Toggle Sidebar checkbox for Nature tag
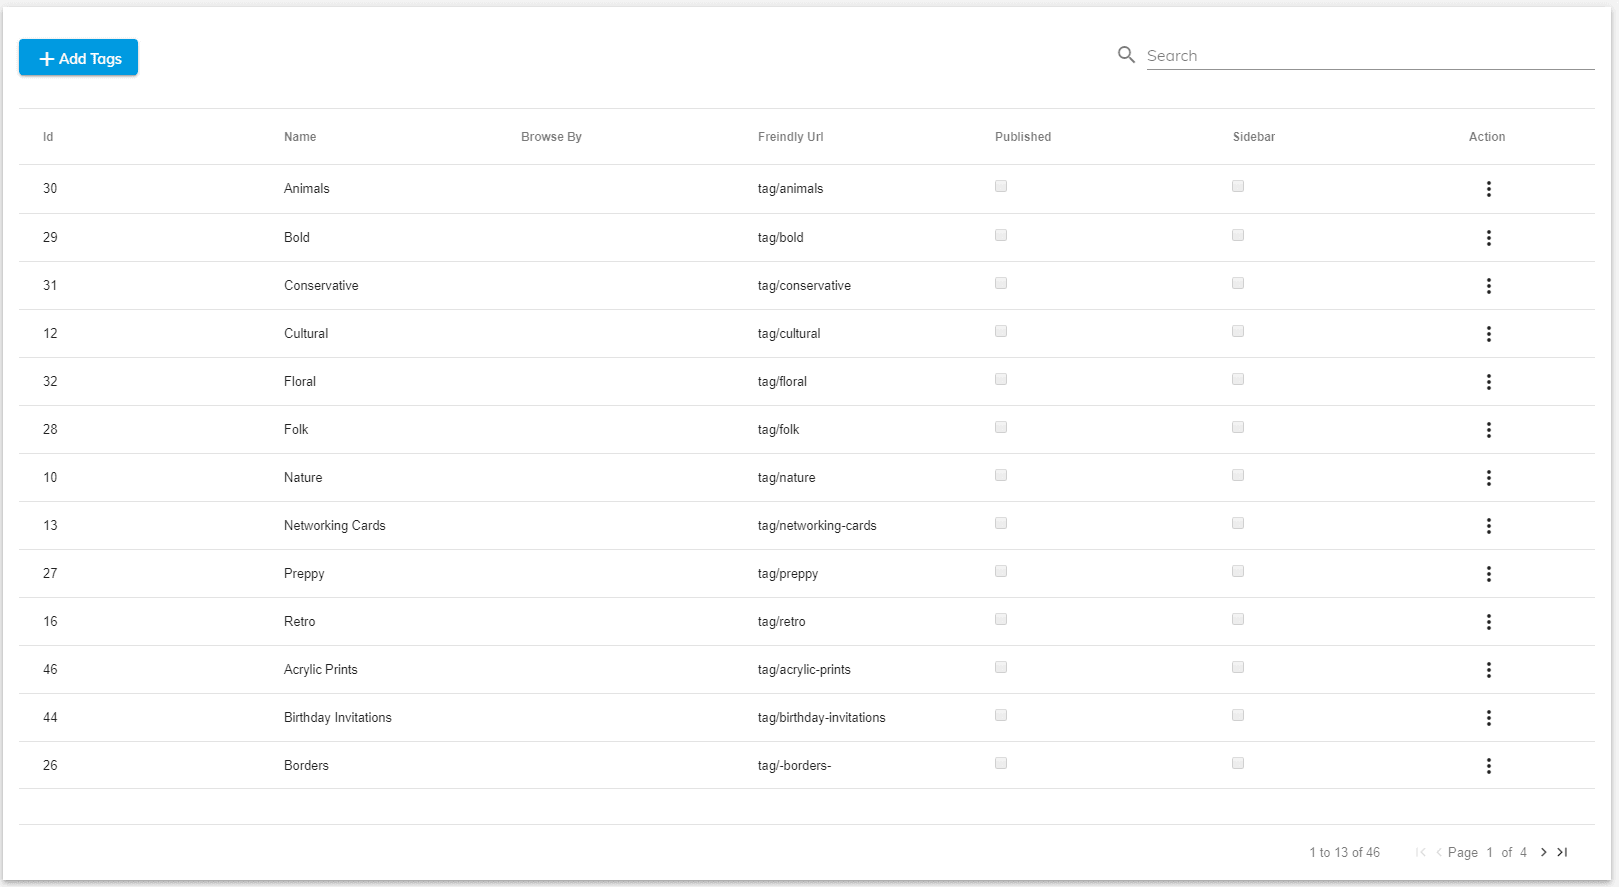The image size is (1619, 887). [x=1238, y=475]
